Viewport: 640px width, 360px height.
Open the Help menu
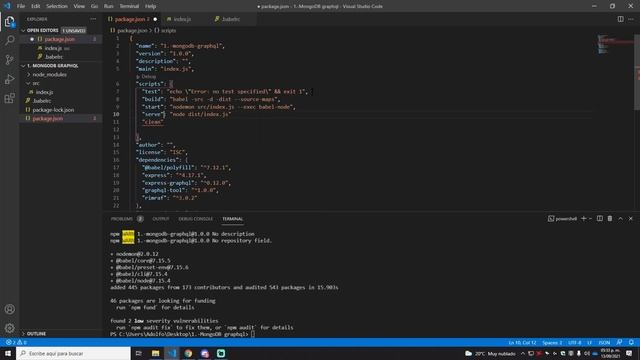click(151, 6)
